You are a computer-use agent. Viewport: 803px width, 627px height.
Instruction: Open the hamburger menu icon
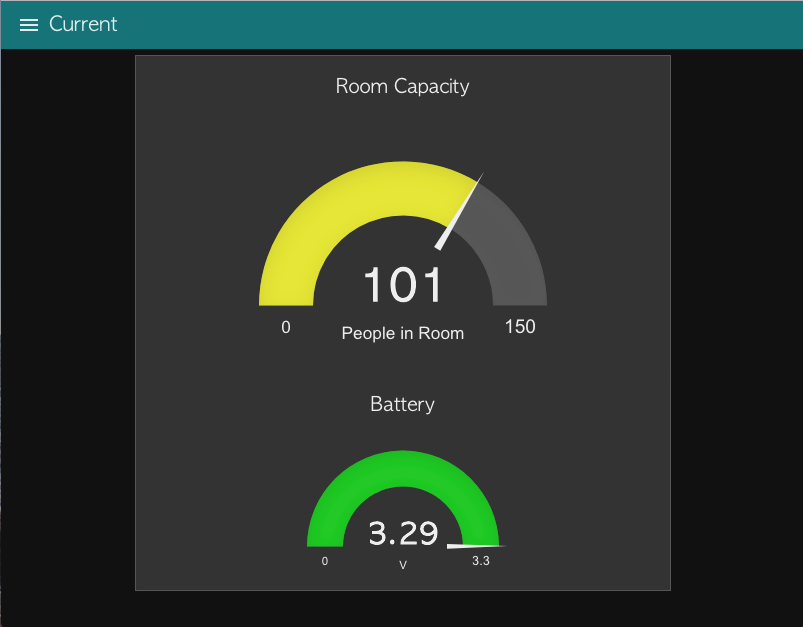(x=29, y=25)
